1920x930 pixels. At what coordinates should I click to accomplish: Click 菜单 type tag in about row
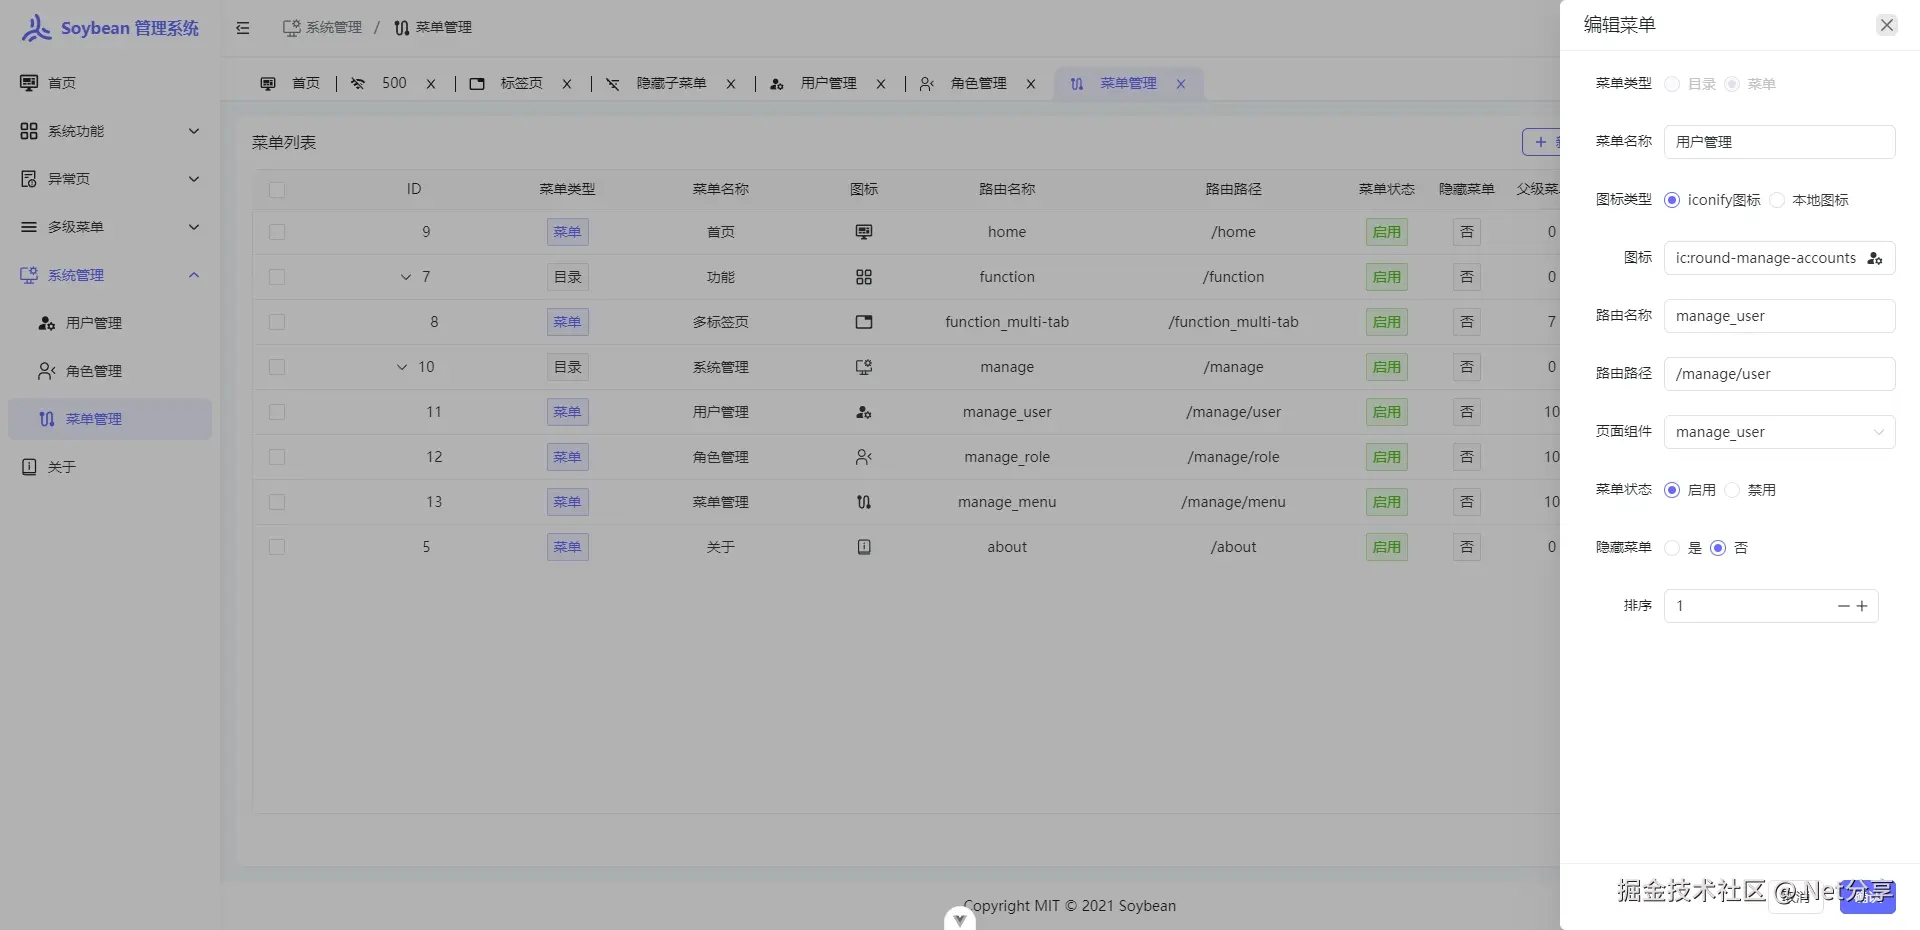[x=567, y=547]
